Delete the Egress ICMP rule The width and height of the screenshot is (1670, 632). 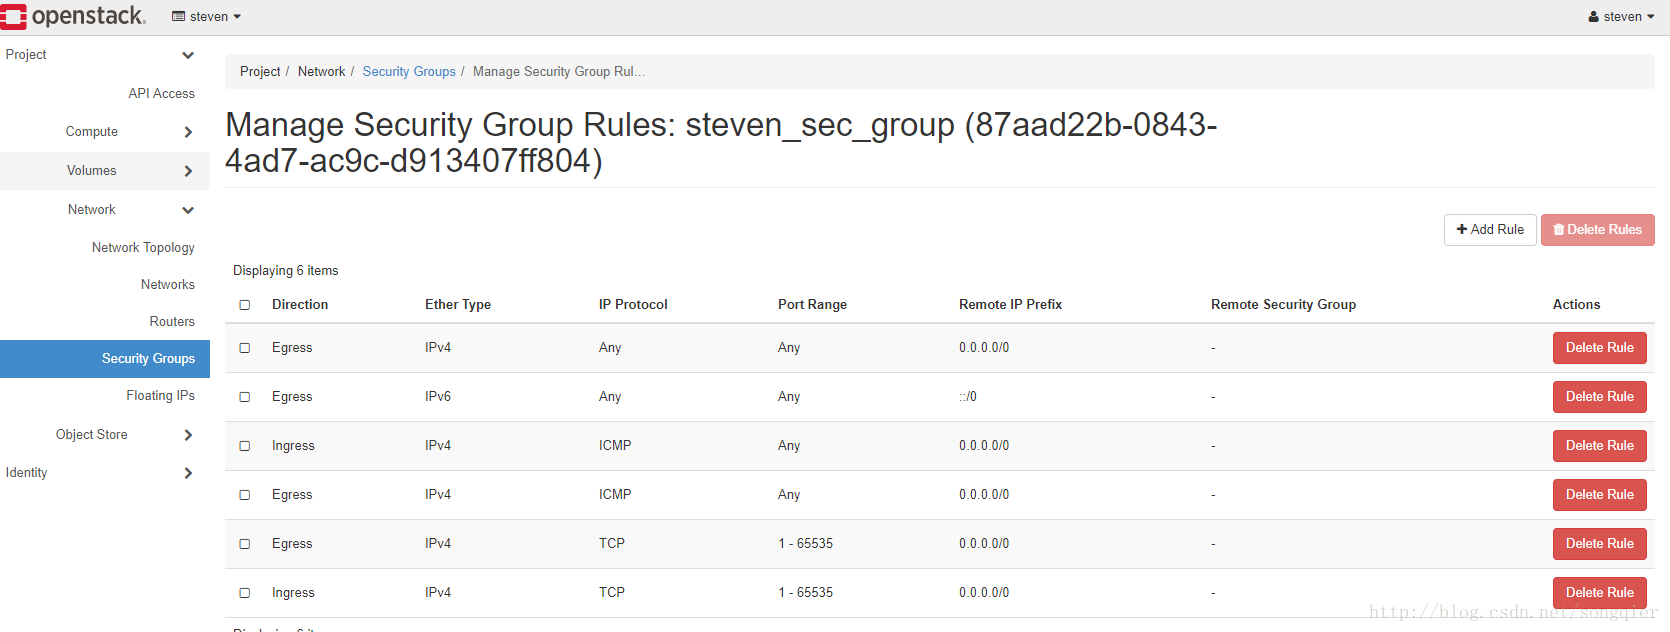click(1599, 495)
